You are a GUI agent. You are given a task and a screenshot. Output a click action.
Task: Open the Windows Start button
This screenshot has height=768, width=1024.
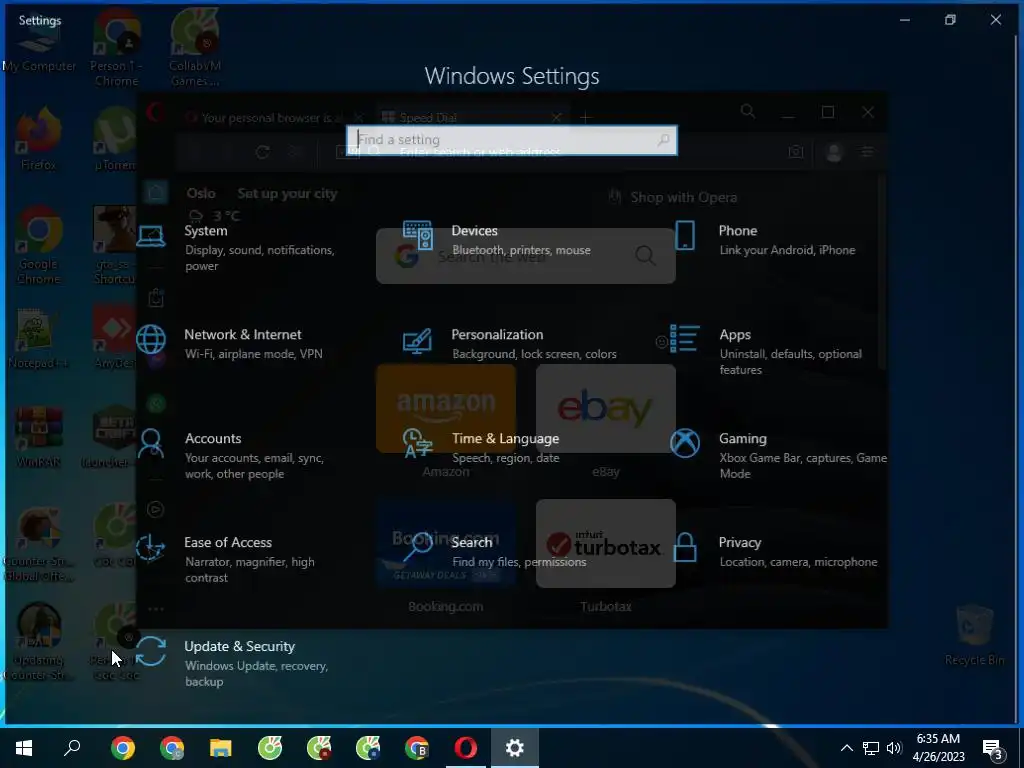coord(24,748)
